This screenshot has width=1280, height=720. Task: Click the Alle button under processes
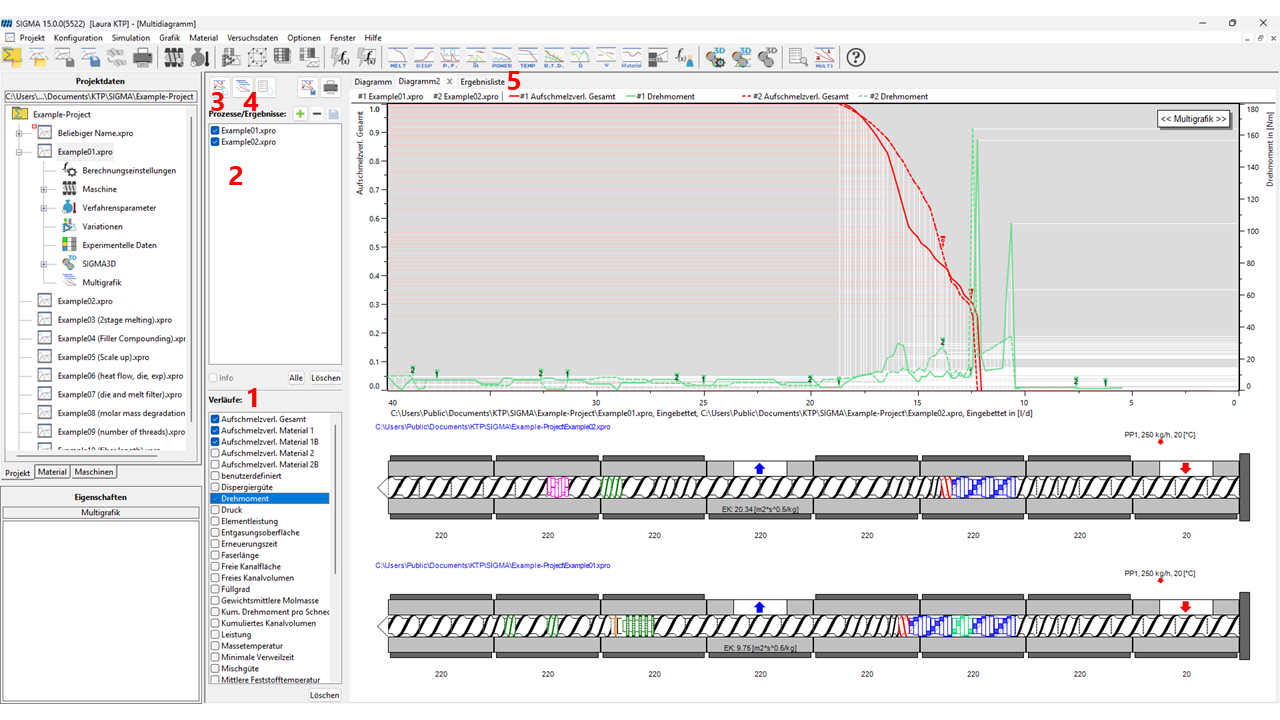(296, 378)
